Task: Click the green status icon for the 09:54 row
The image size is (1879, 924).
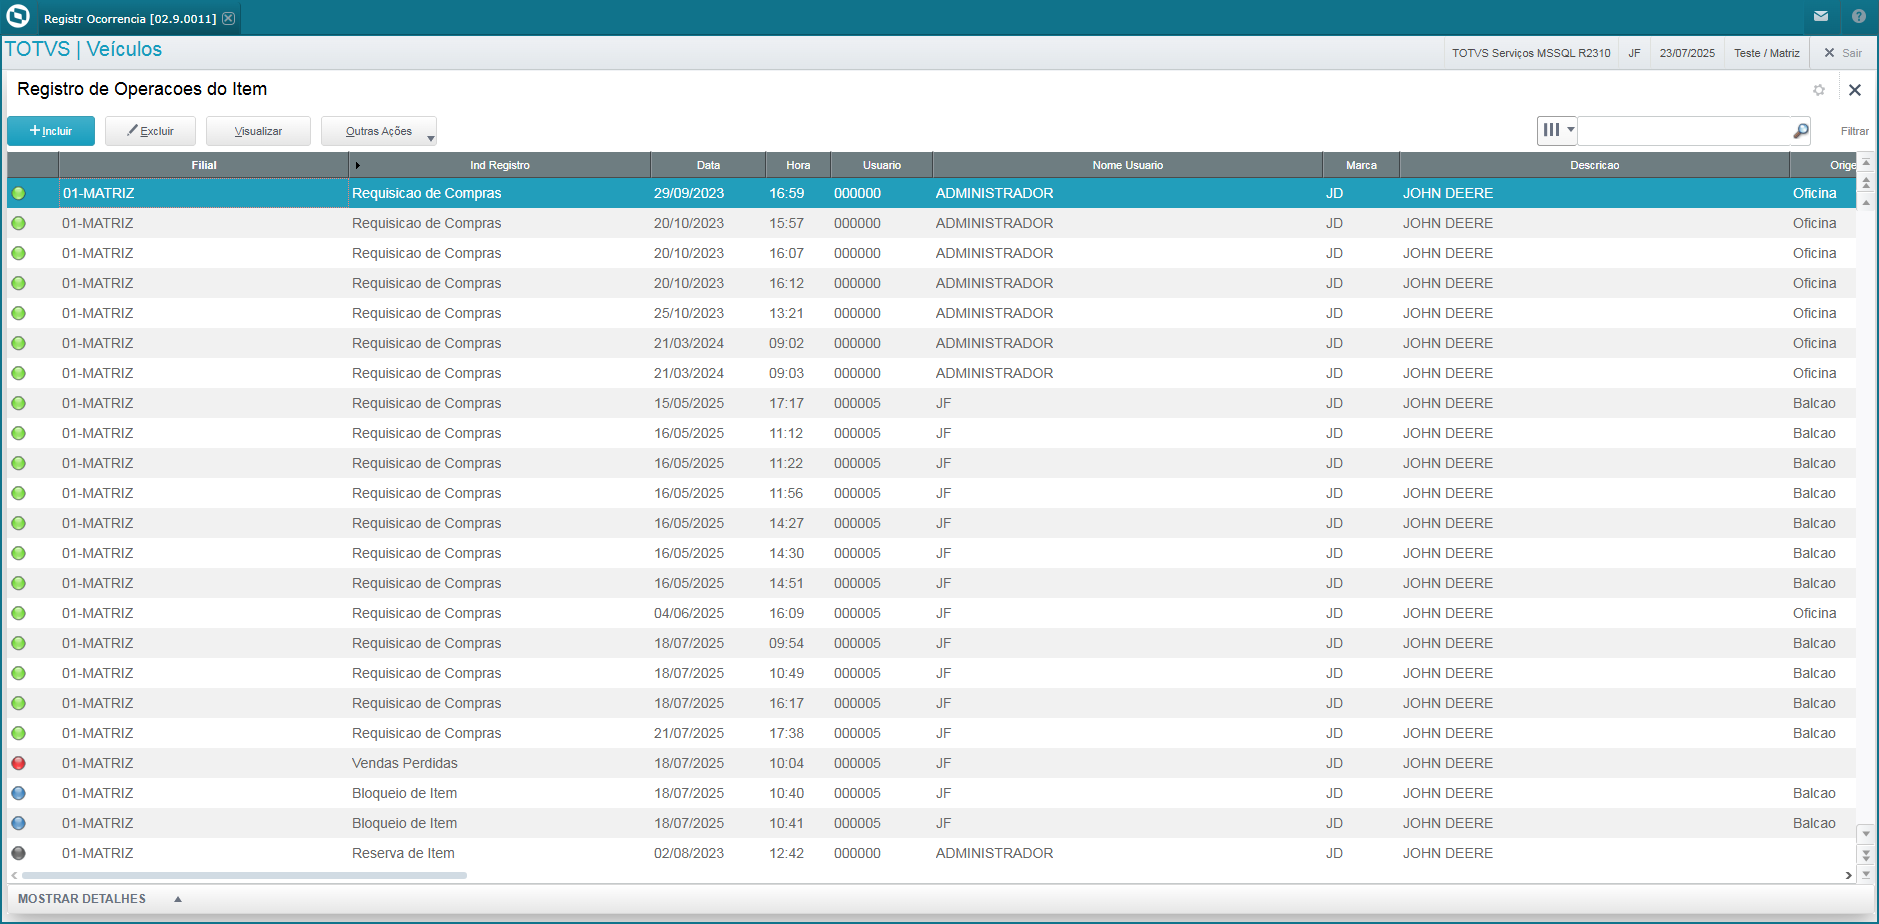Action: 19,643
